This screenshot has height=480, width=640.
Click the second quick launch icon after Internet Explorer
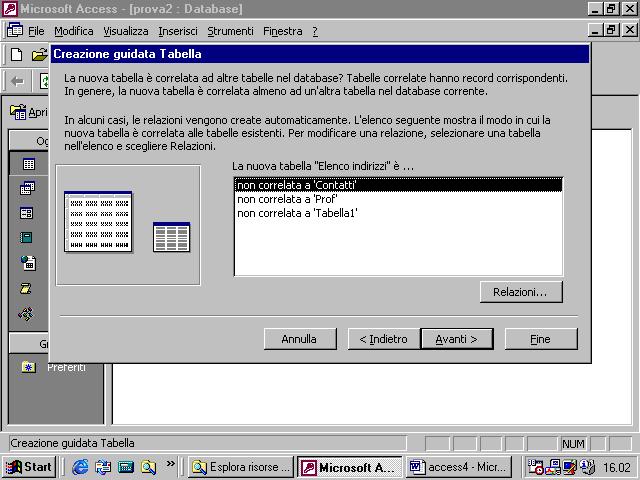(x=103, y=467)
